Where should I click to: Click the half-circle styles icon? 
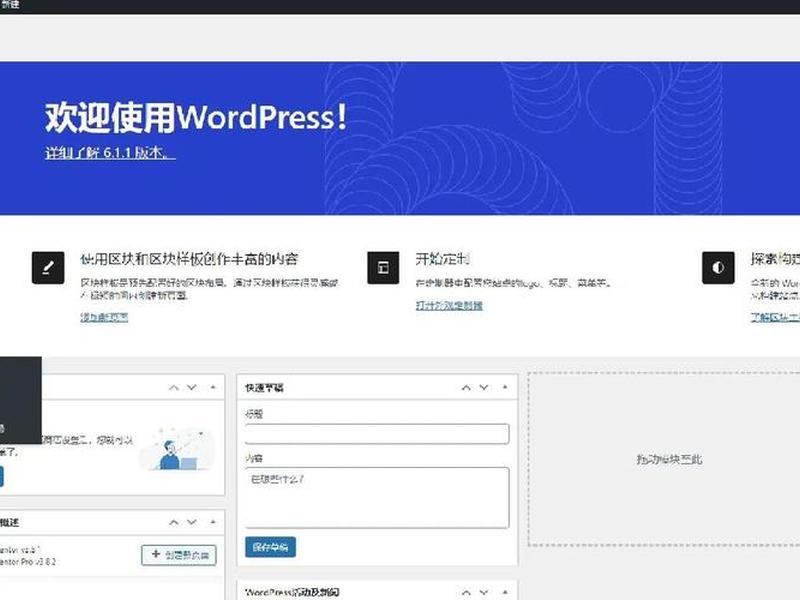(718, 267)
